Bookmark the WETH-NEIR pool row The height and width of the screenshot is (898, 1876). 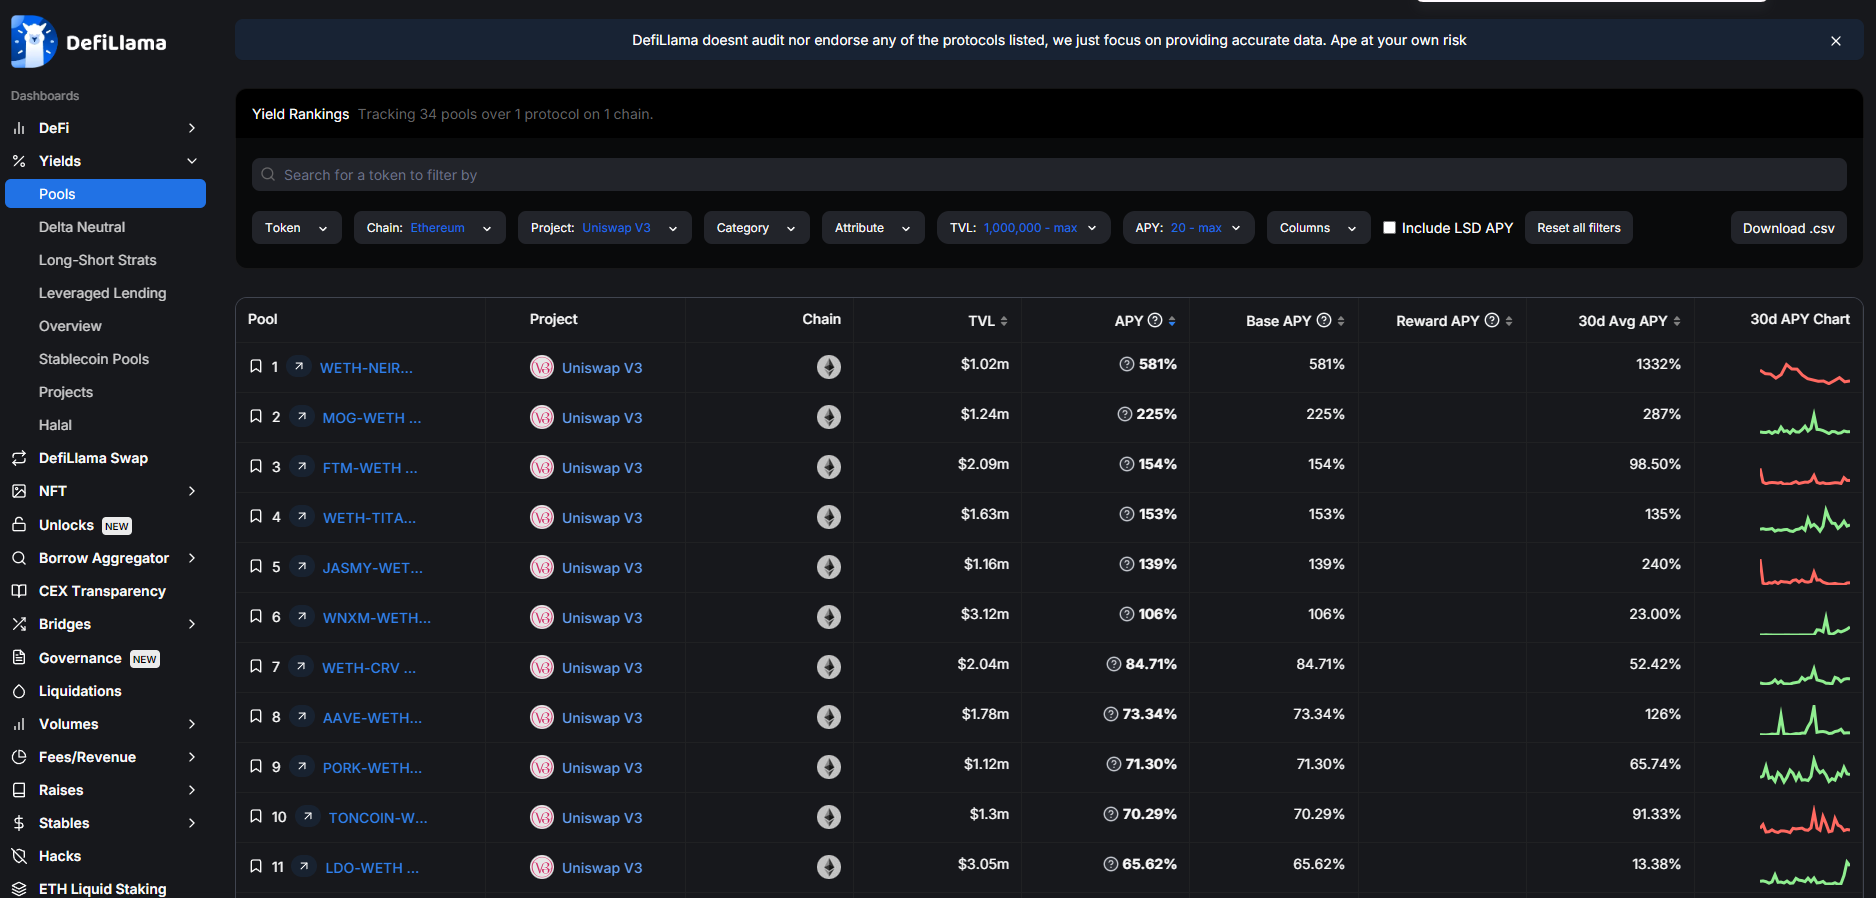[256, 367]
